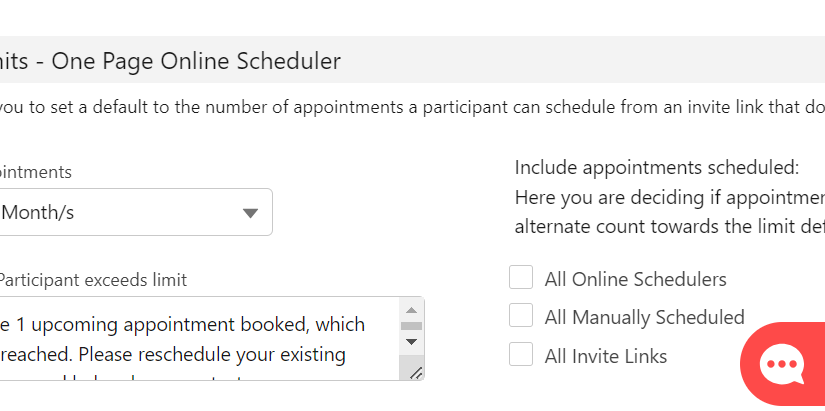Click the "All Online Schedulers" label text

[635, 279]
